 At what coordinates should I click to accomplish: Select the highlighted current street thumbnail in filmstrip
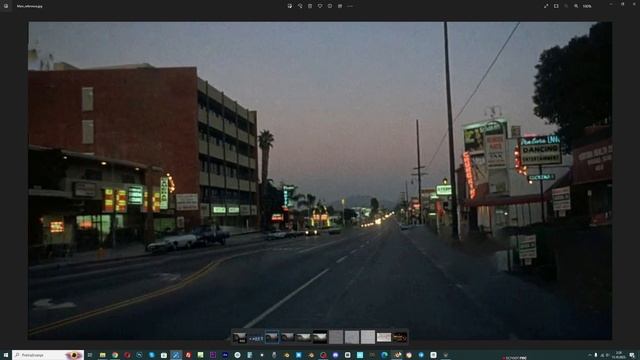tap(271, 337)
